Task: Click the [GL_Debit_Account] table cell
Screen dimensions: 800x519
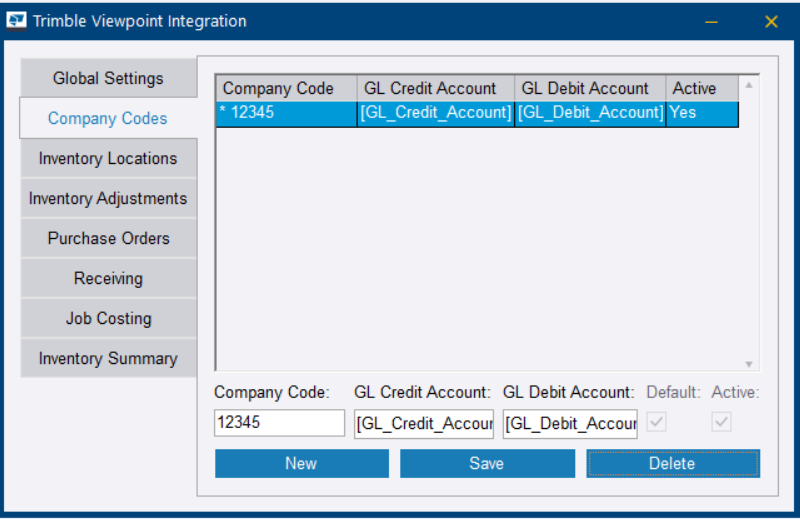Action: coord(590,113)
